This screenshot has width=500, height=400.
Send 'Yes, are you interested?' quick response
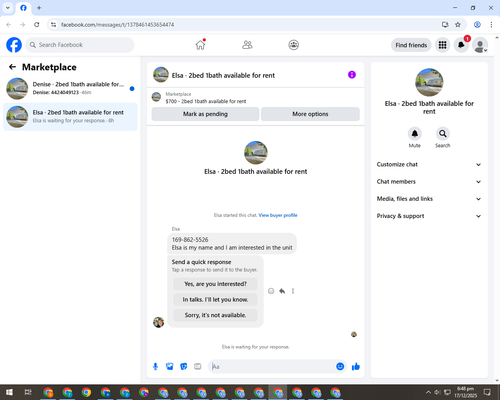click(x=215, y=284)
